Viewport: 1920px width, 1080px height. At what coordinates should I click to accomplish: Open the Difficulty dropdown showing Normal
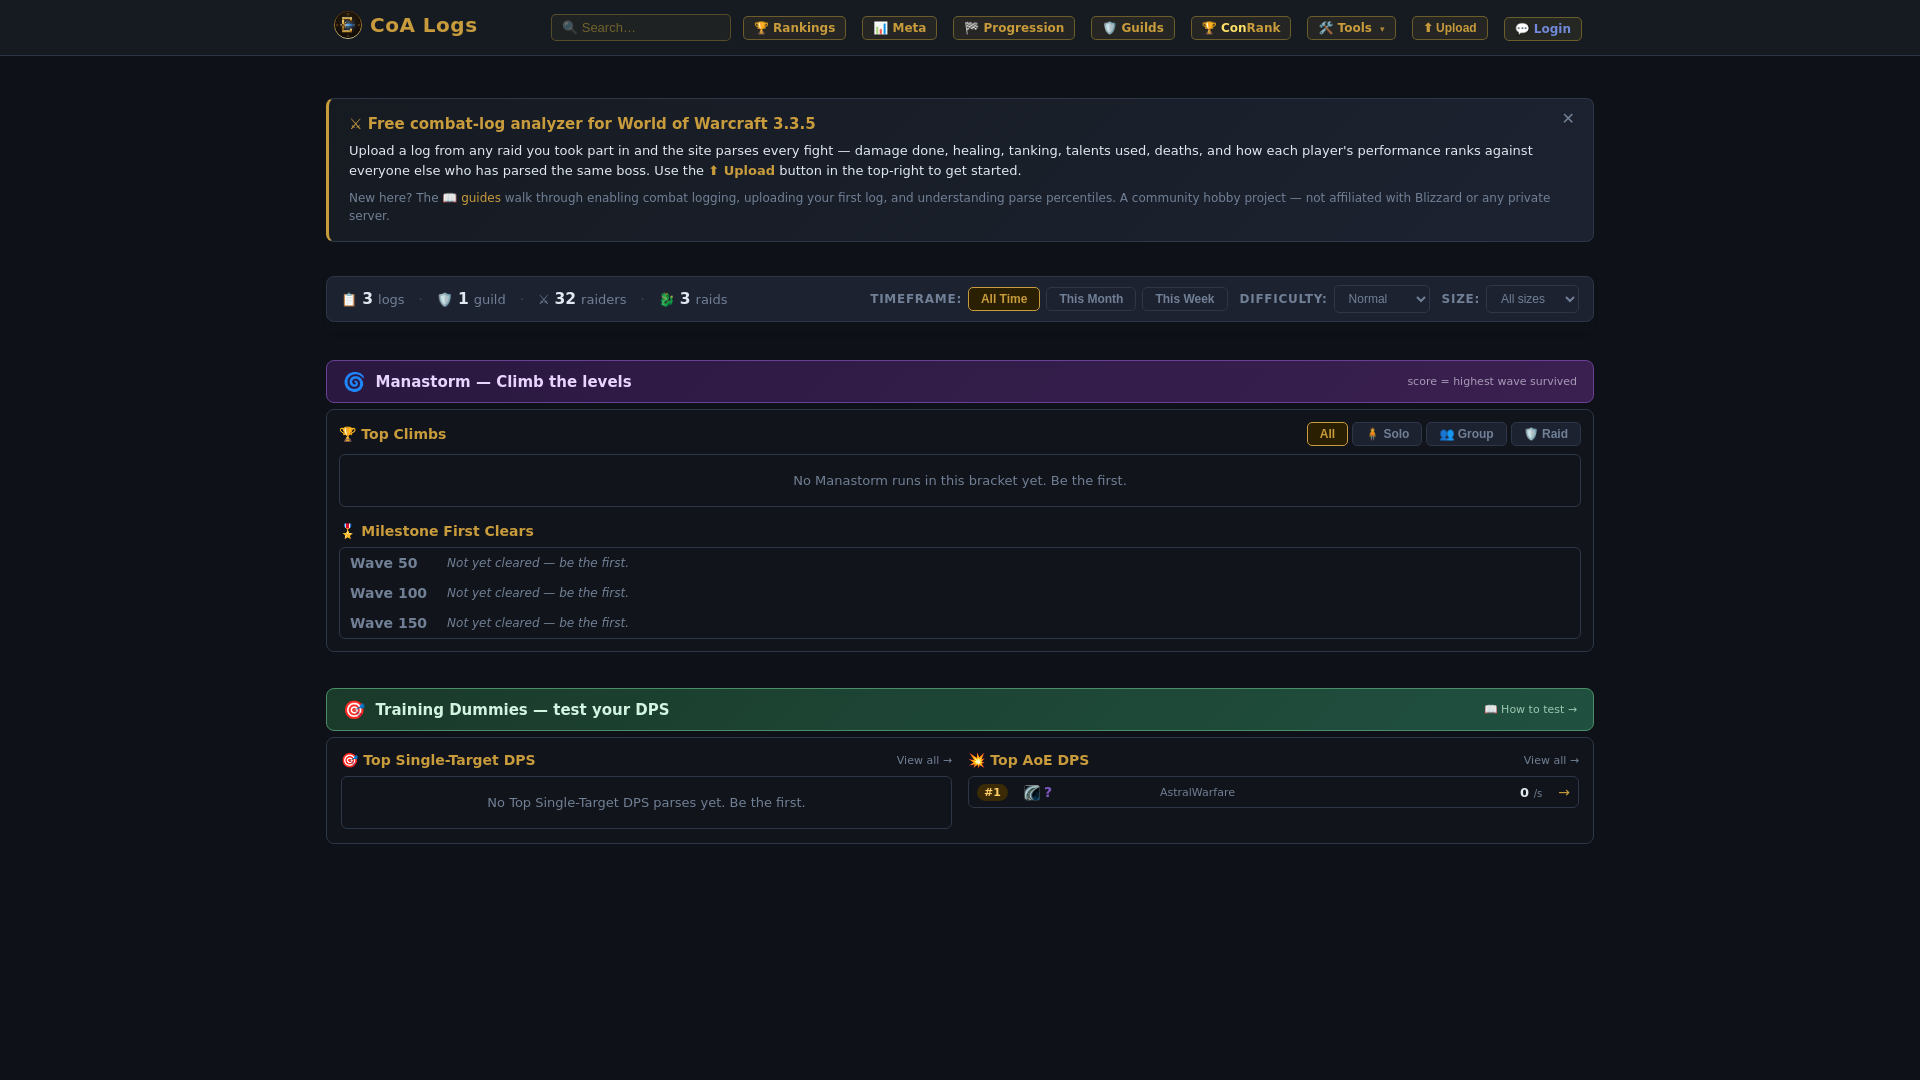(1381, 299)
